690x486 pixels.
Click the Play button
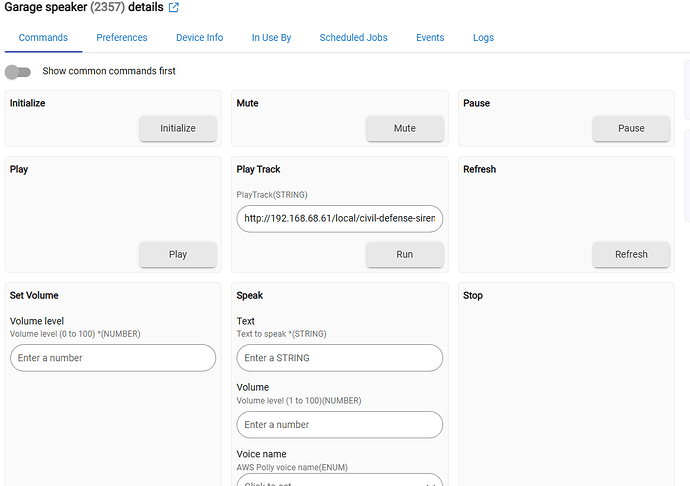[178, 254]
